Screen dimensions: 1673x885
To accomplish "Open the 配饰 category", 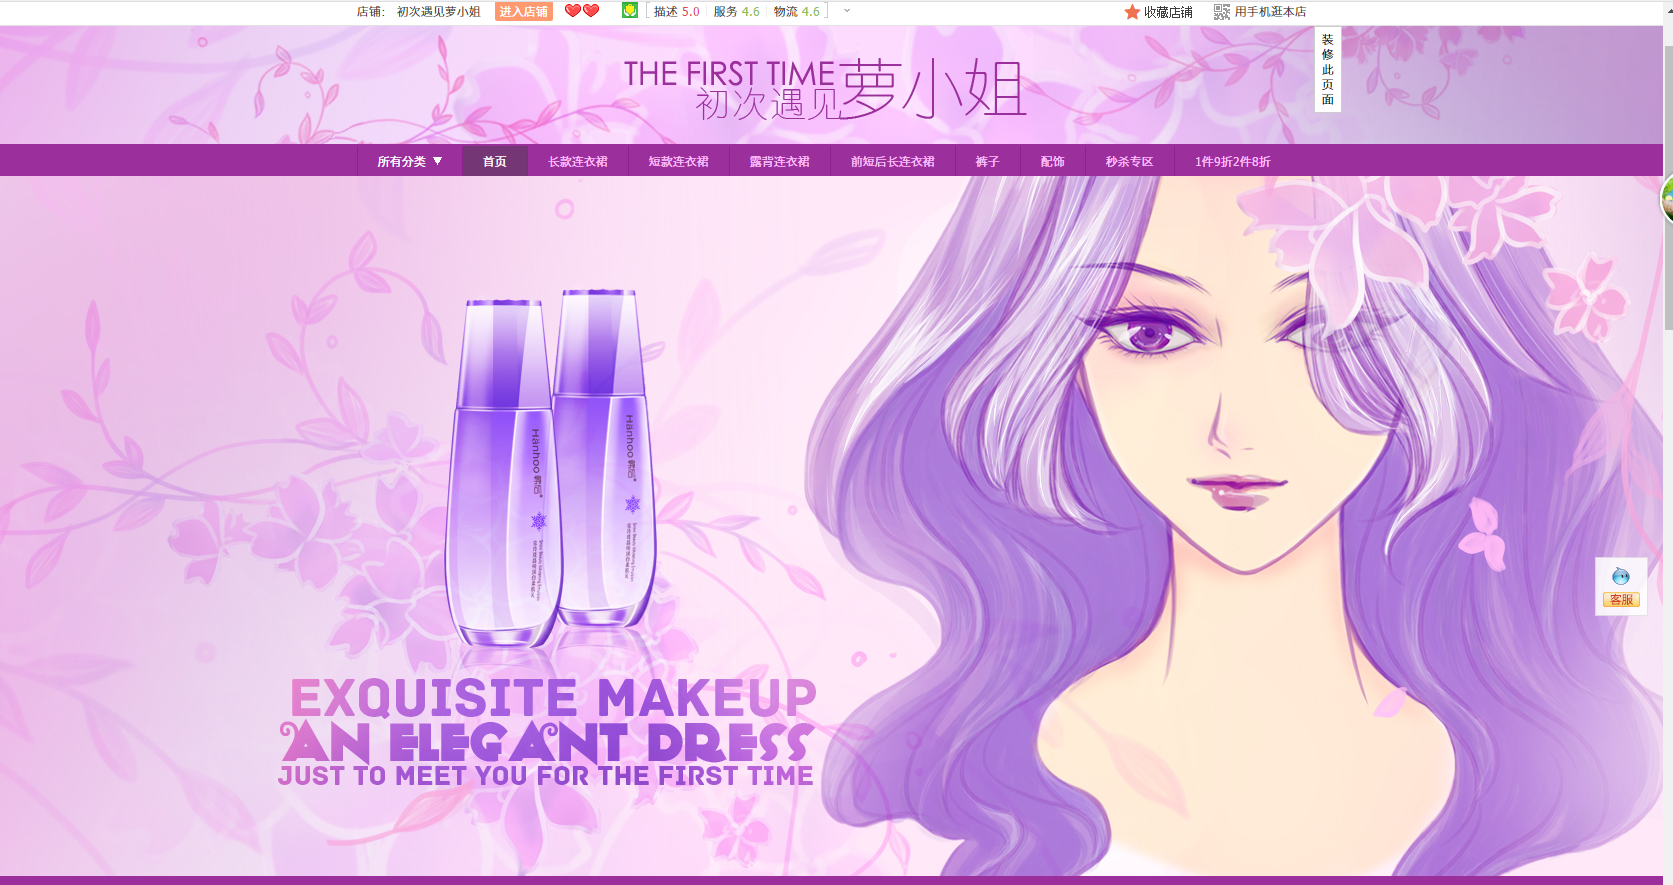I will point(1053,161).
